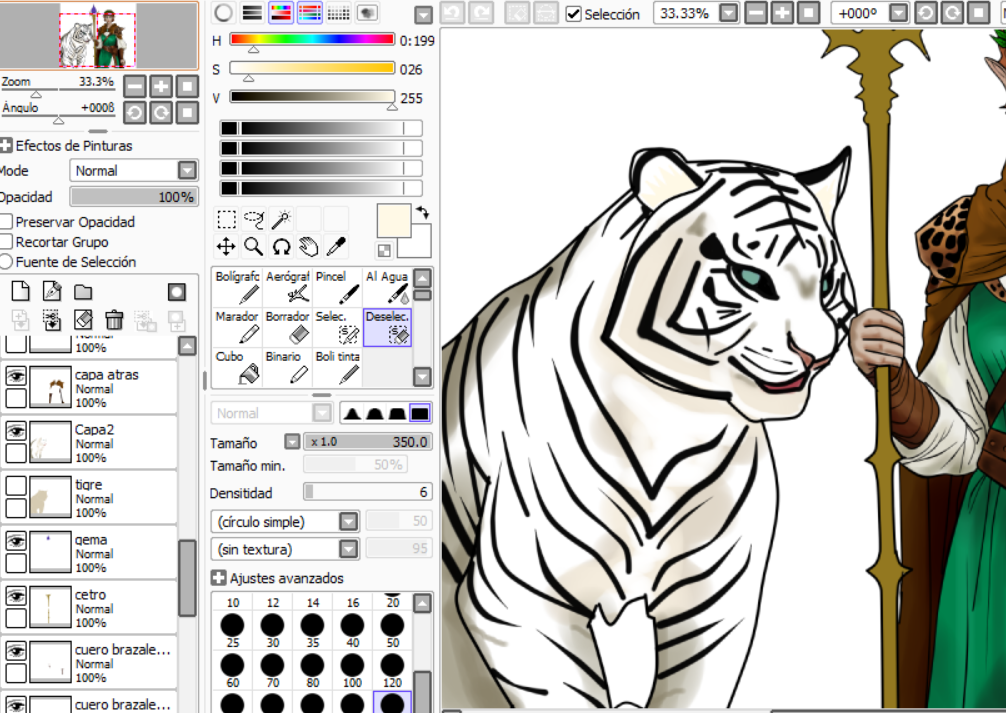Open the zoom percentage 33.33% dropdown
Image resolution: width=1006 pixels, height=713 pixels.
[728, 13]
